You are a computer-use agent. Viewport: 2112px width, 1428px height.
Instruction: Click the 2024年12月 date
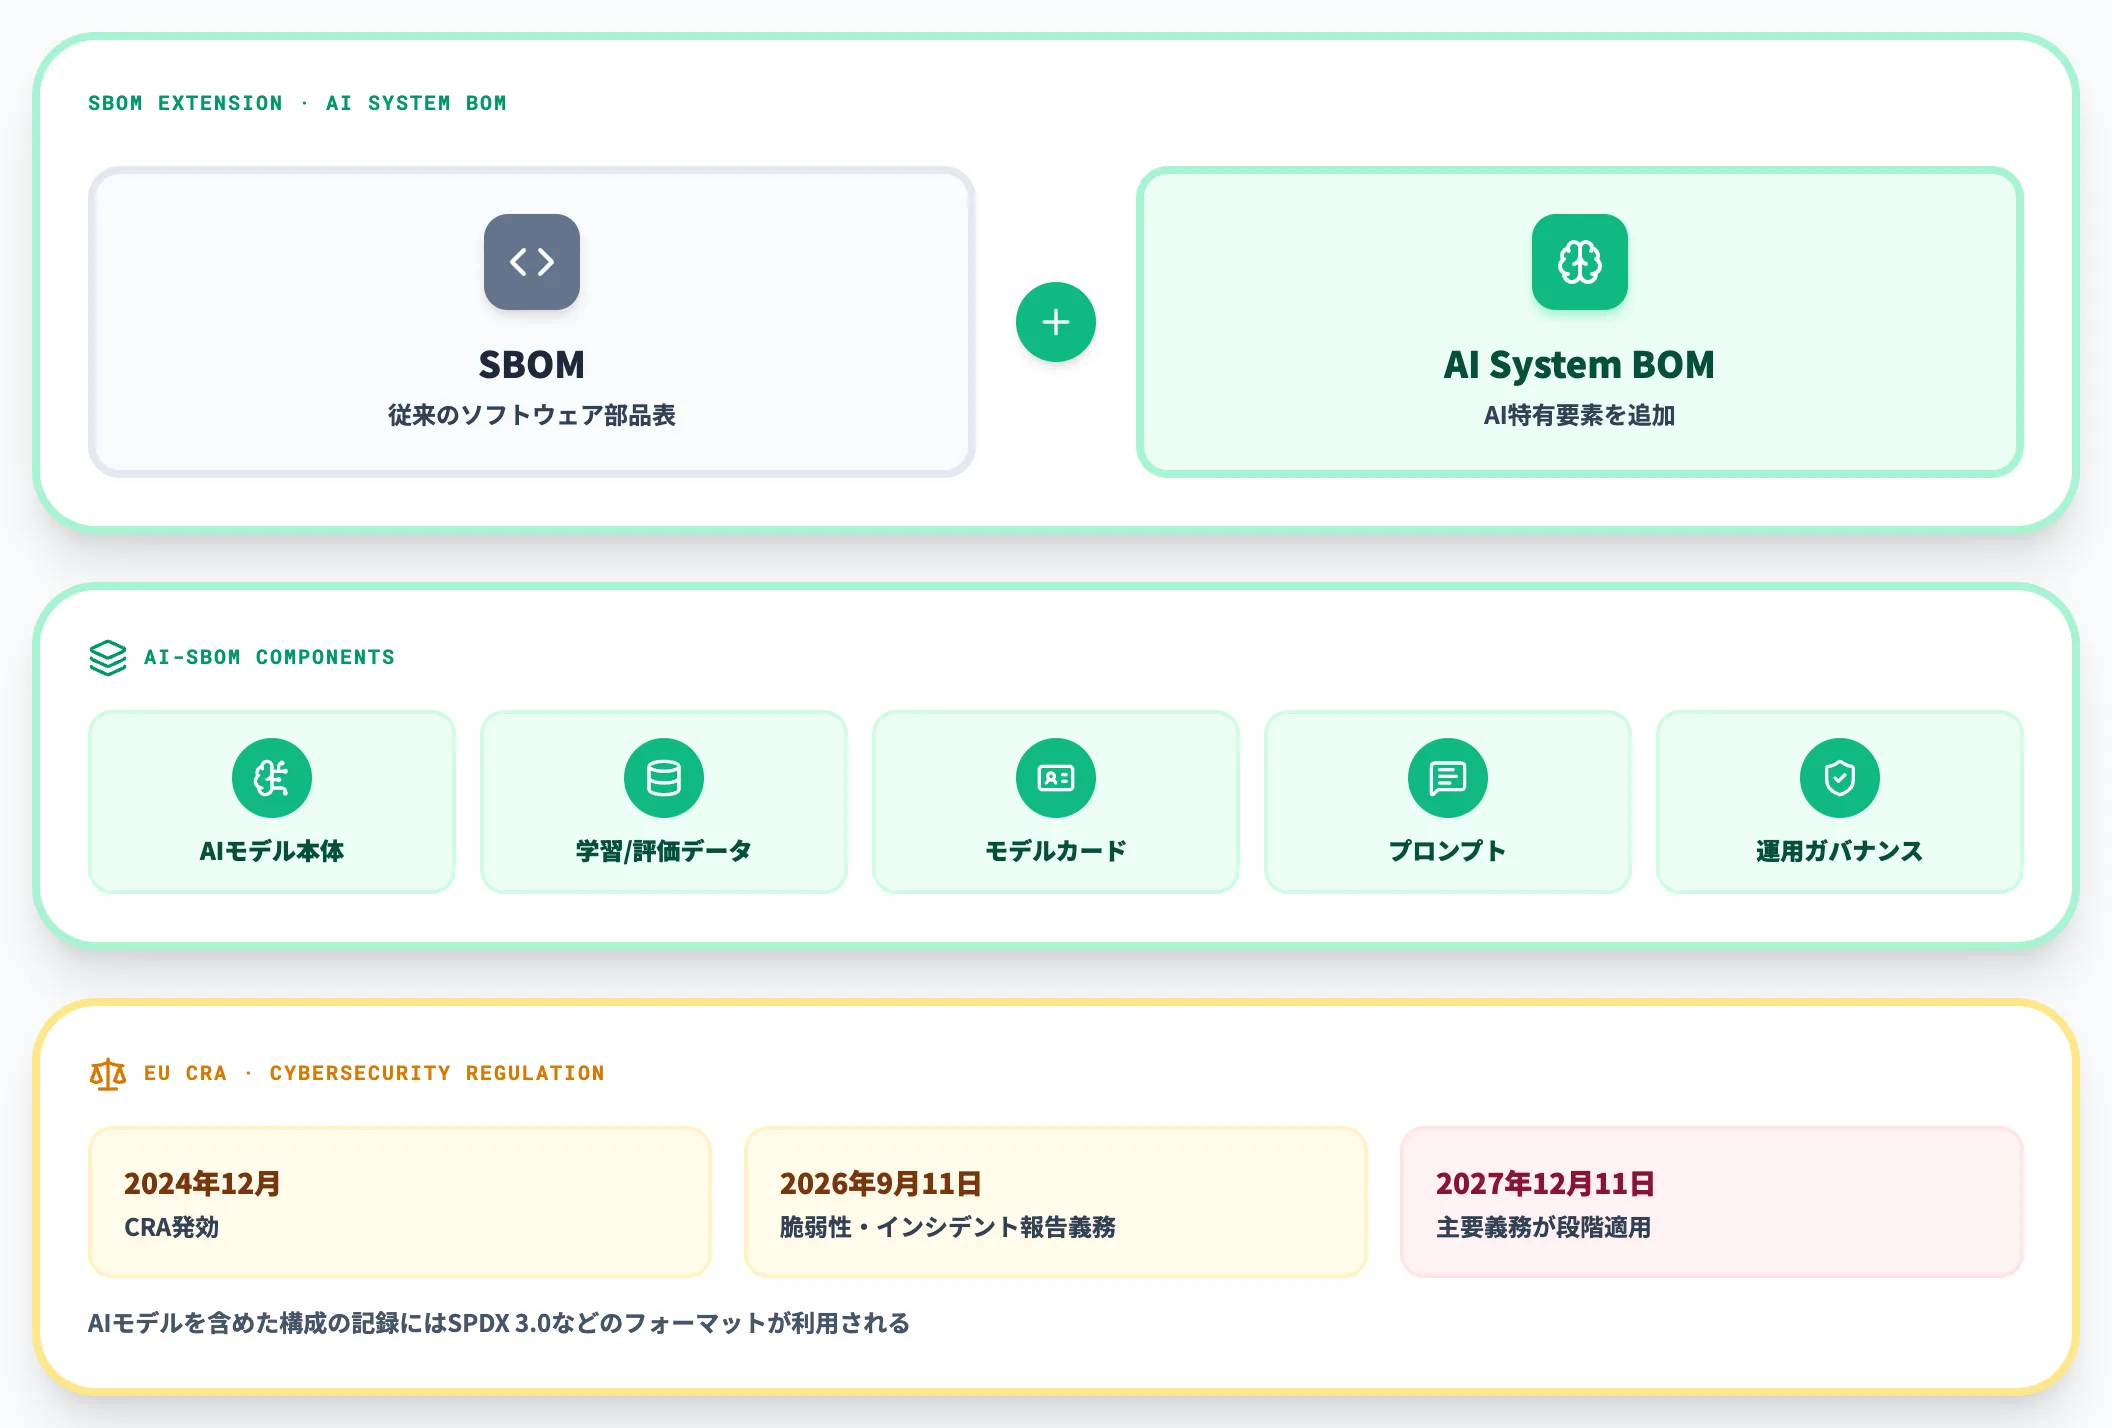[202, 1184]
